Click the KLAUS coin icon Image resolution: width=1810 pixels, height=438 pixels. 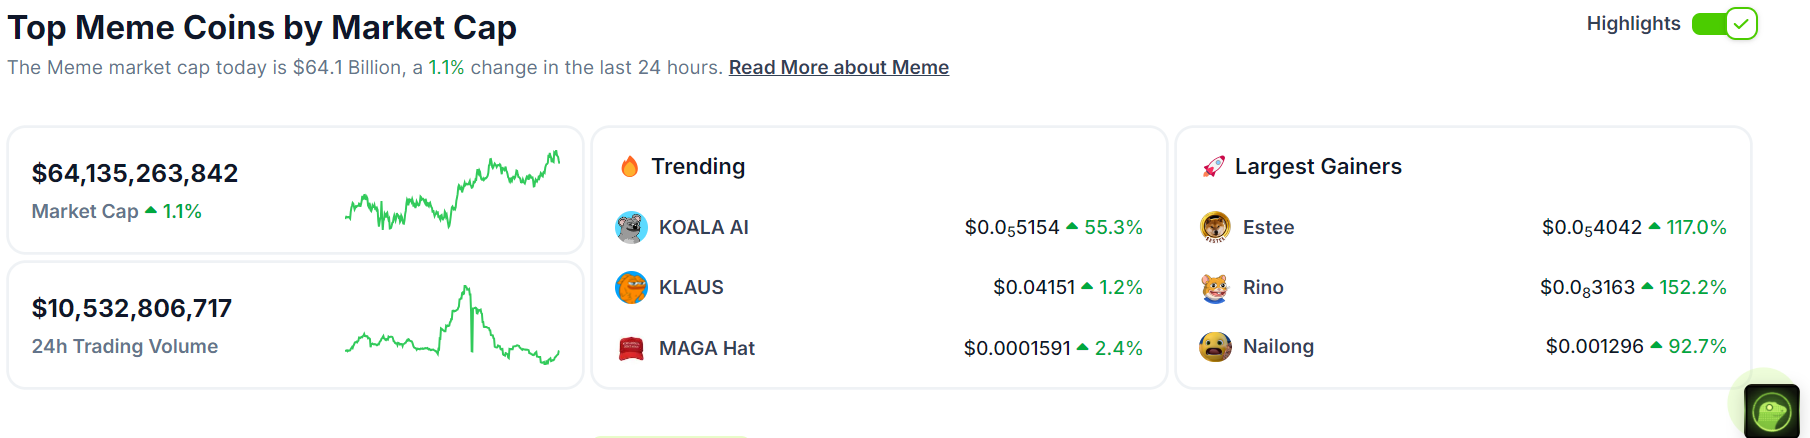coord(631,288)
